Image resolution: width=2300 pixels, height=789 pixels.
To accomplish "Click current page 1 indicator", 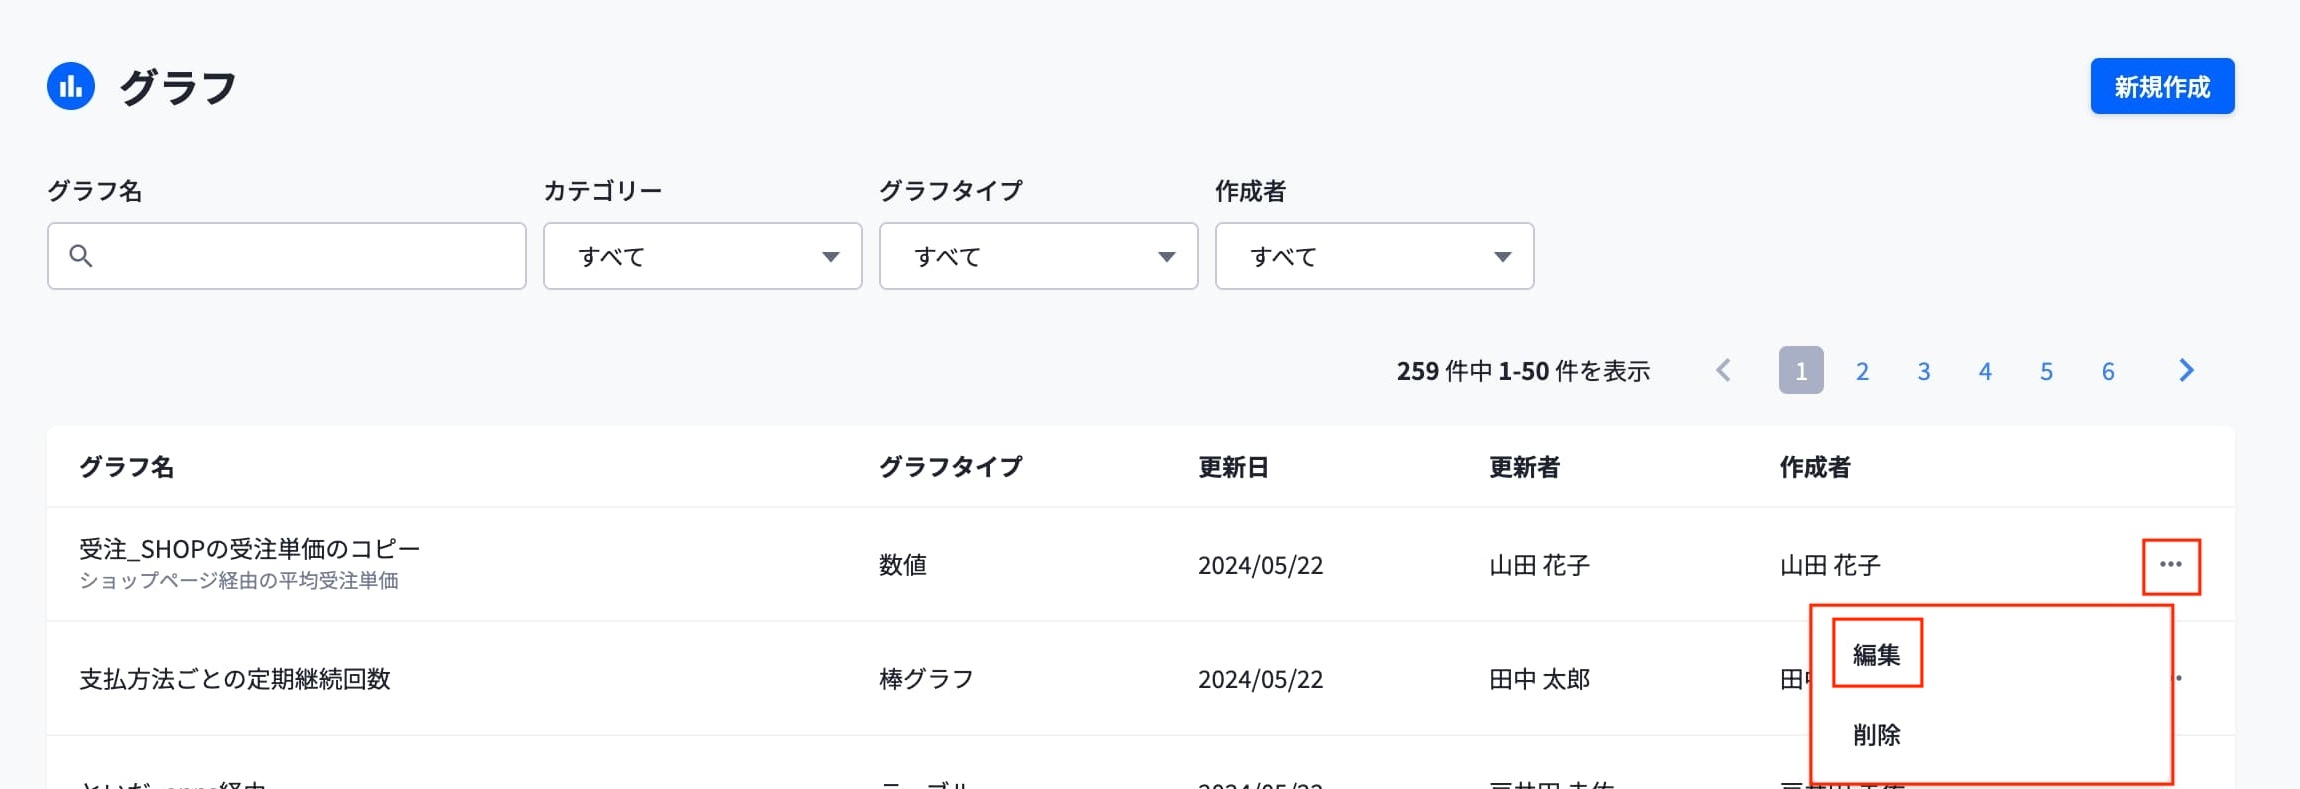I will 1801,371.
